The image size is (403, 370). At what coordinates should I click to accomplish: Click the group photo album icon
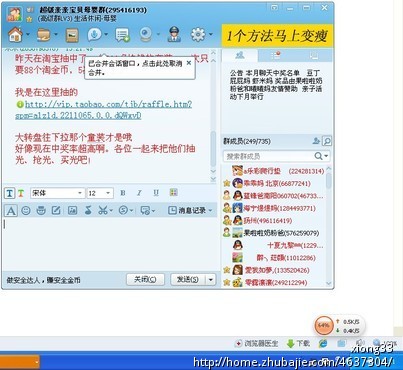pos(72,35)
